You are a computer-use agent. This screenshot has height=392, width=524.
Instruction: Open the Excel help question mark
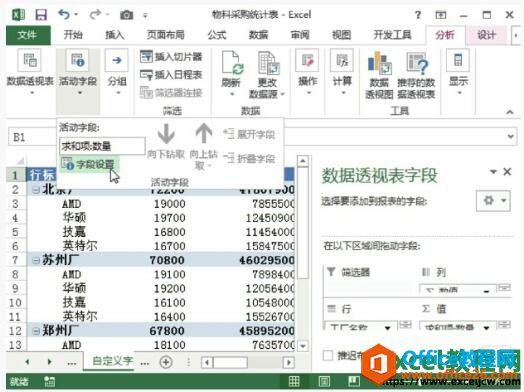[418, 15]
